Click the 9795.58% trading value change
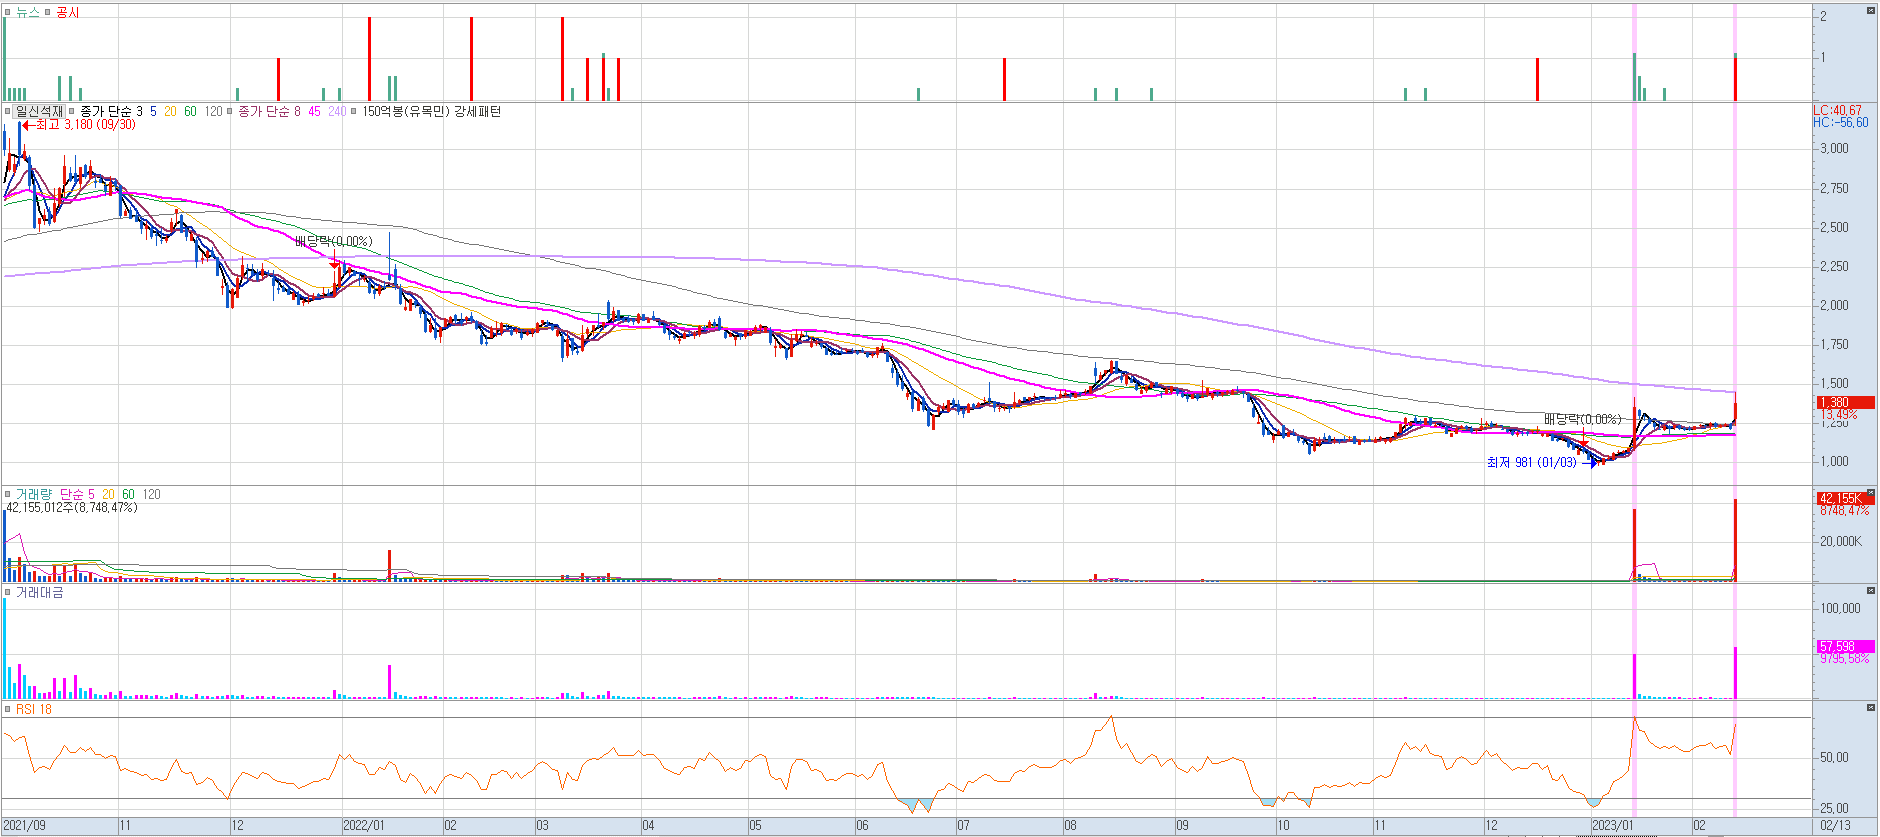This screenshot has height=837, width=1880. [1845, 659]
